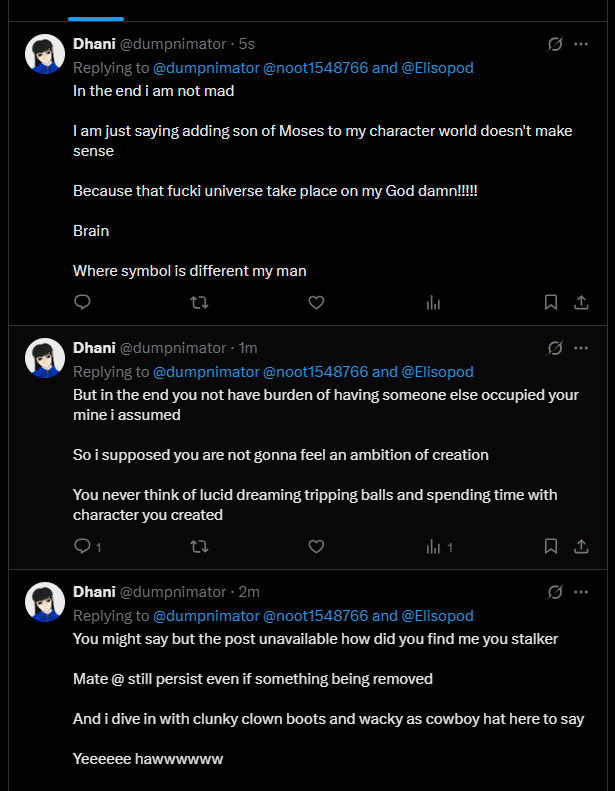
Task: Share the tweet posted 1m ago
Action: (x=581, y=546)
